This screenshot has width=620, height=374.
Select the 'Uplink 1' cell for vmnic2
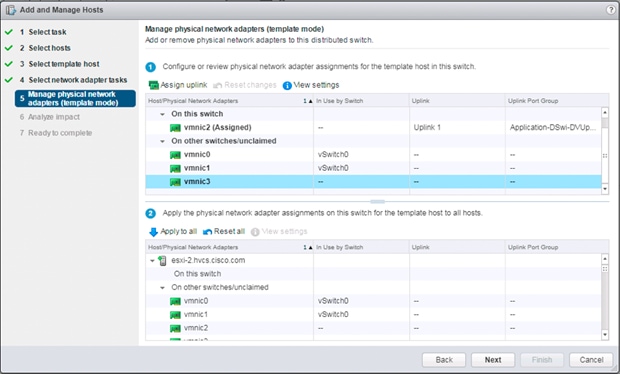[x=427, y=128]
